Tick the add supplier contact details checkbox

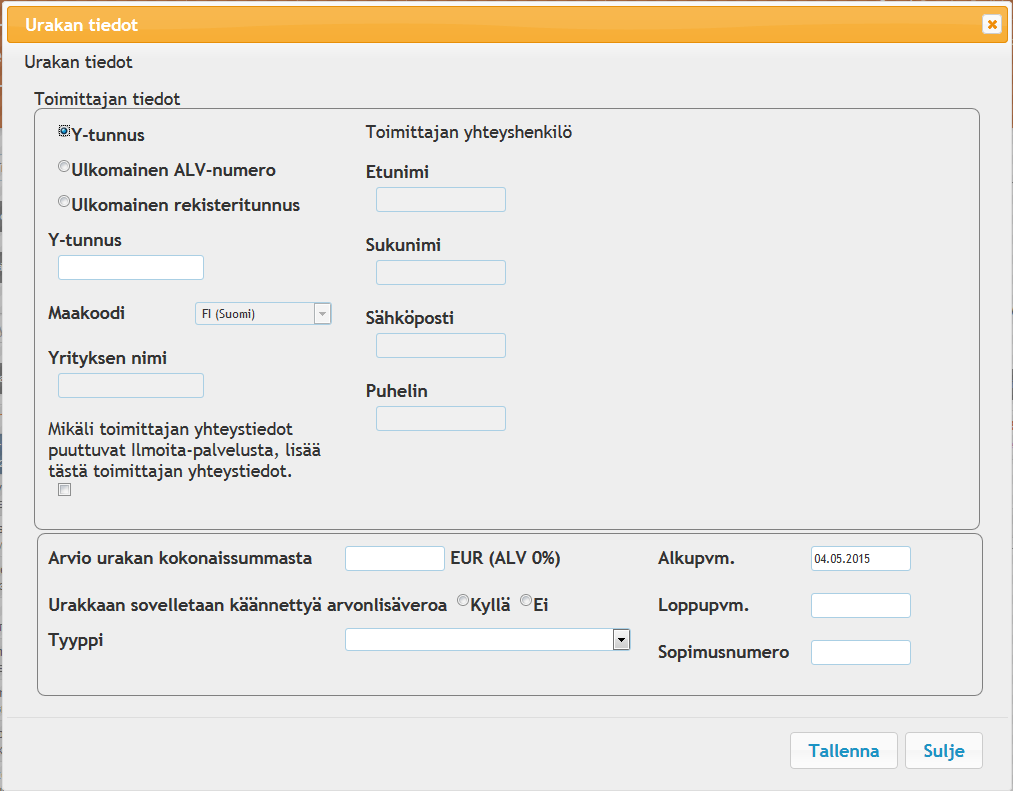coord(65,490)
